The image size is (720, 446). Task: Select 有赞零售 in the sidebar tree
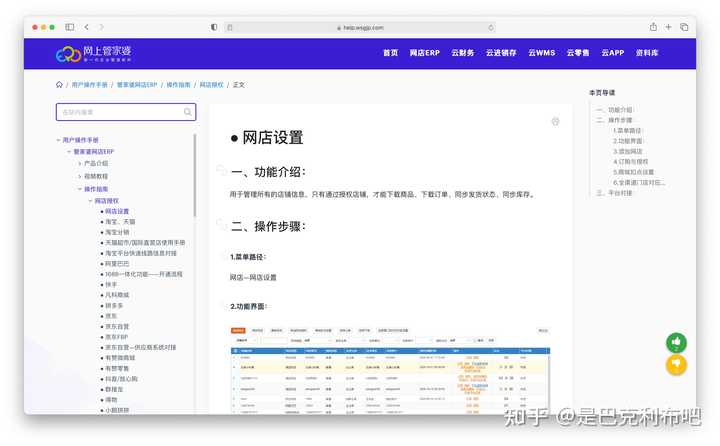click(117, 368)
